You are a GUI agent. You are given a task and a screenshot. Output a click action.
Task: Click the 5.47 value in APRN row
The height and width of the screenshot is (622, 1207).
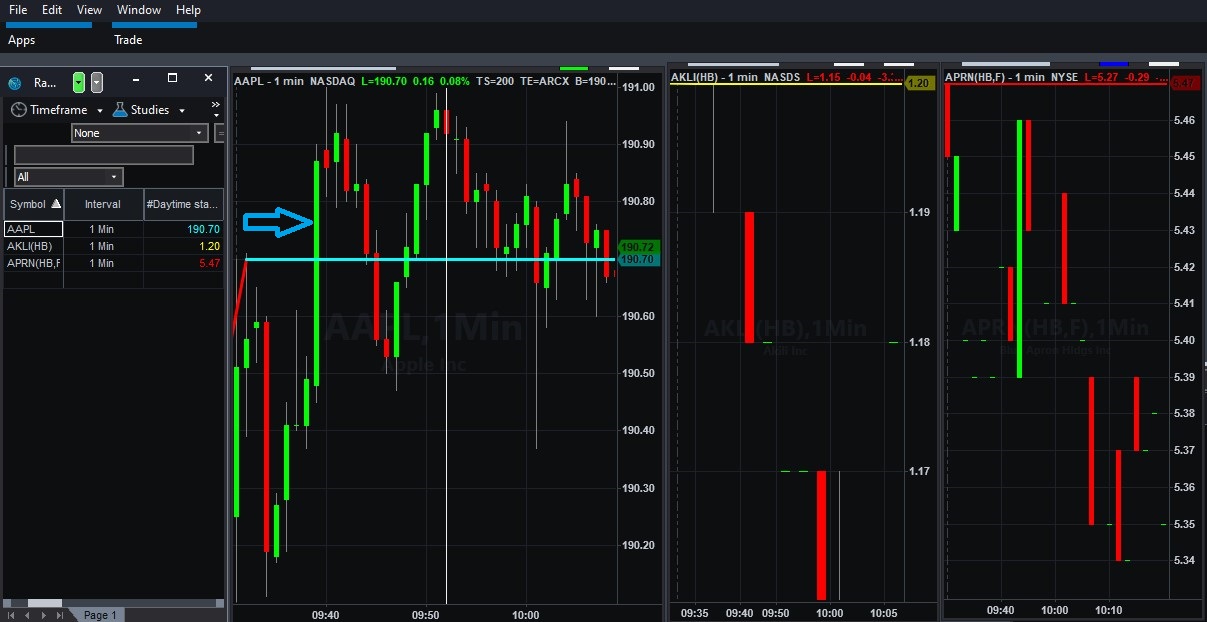(209, 263)
